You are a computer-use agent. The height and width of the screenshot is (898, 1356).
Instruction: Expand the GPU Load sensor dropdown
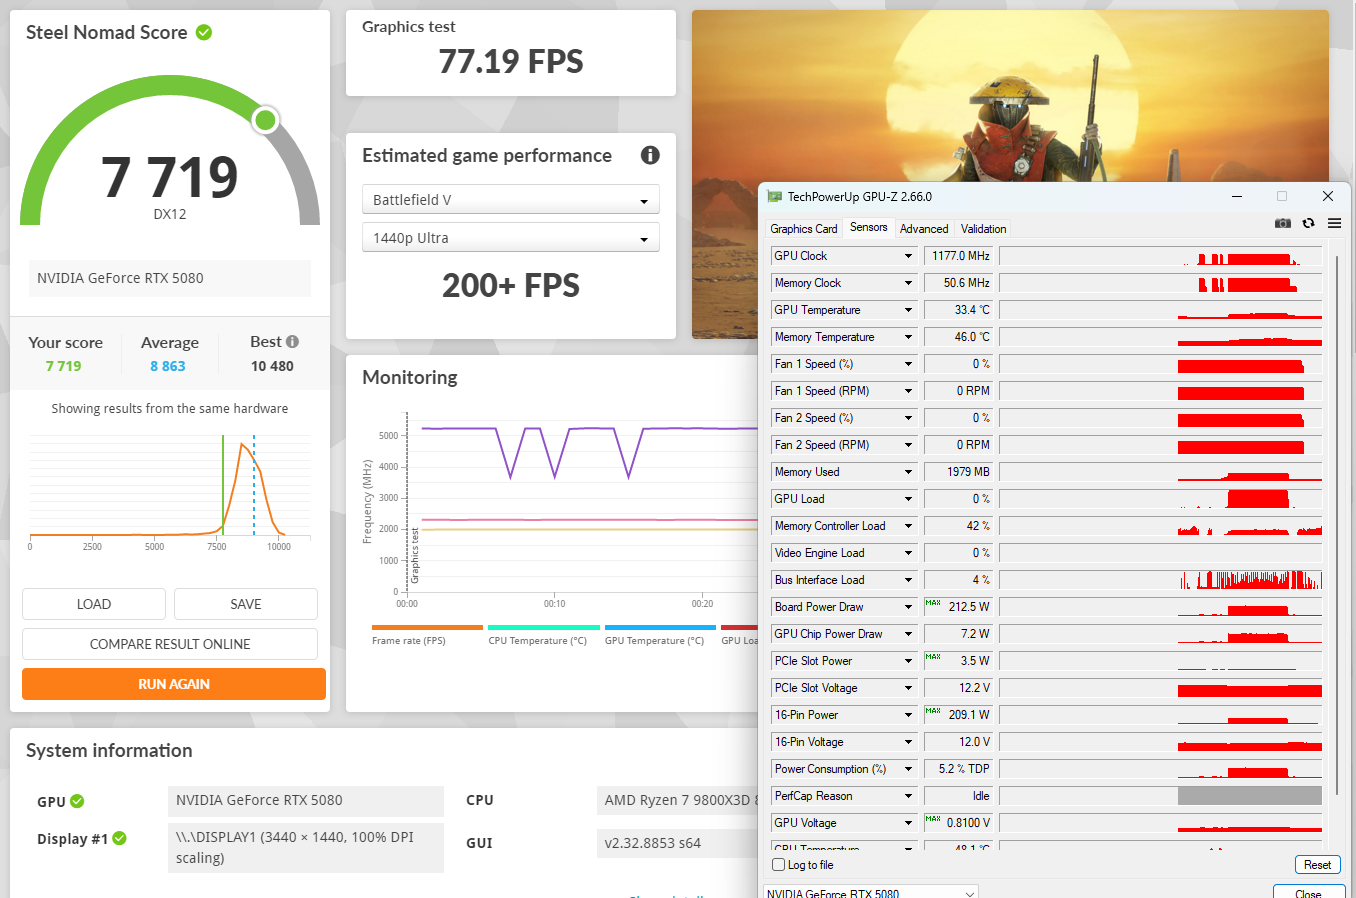tap(908, 499)
